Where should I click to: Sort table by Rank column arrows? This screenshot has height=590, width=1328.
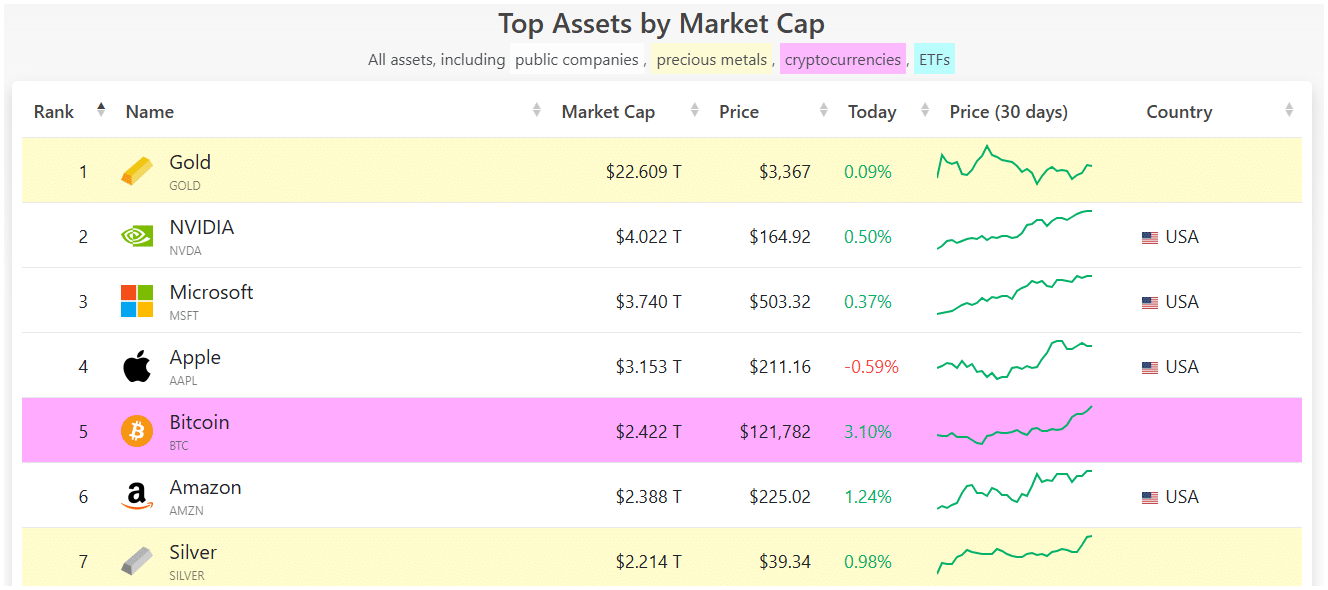click(x=101, y=110)
